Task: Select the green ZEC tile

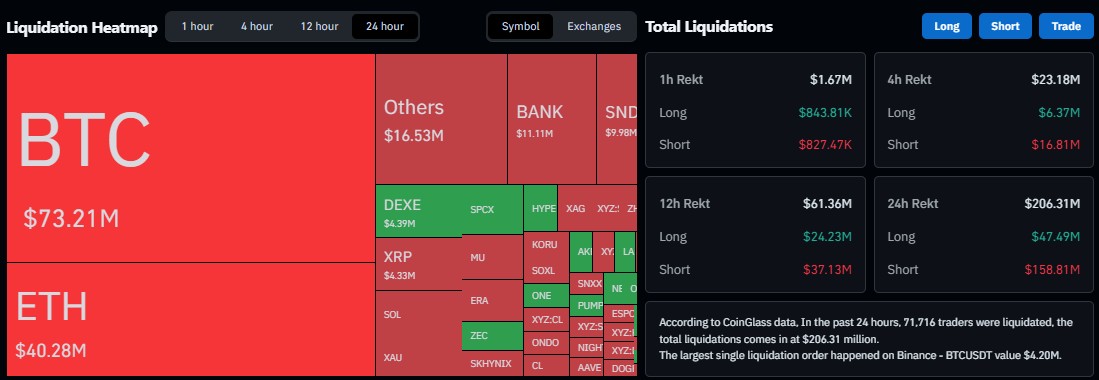Action: [x=492, y=336]
